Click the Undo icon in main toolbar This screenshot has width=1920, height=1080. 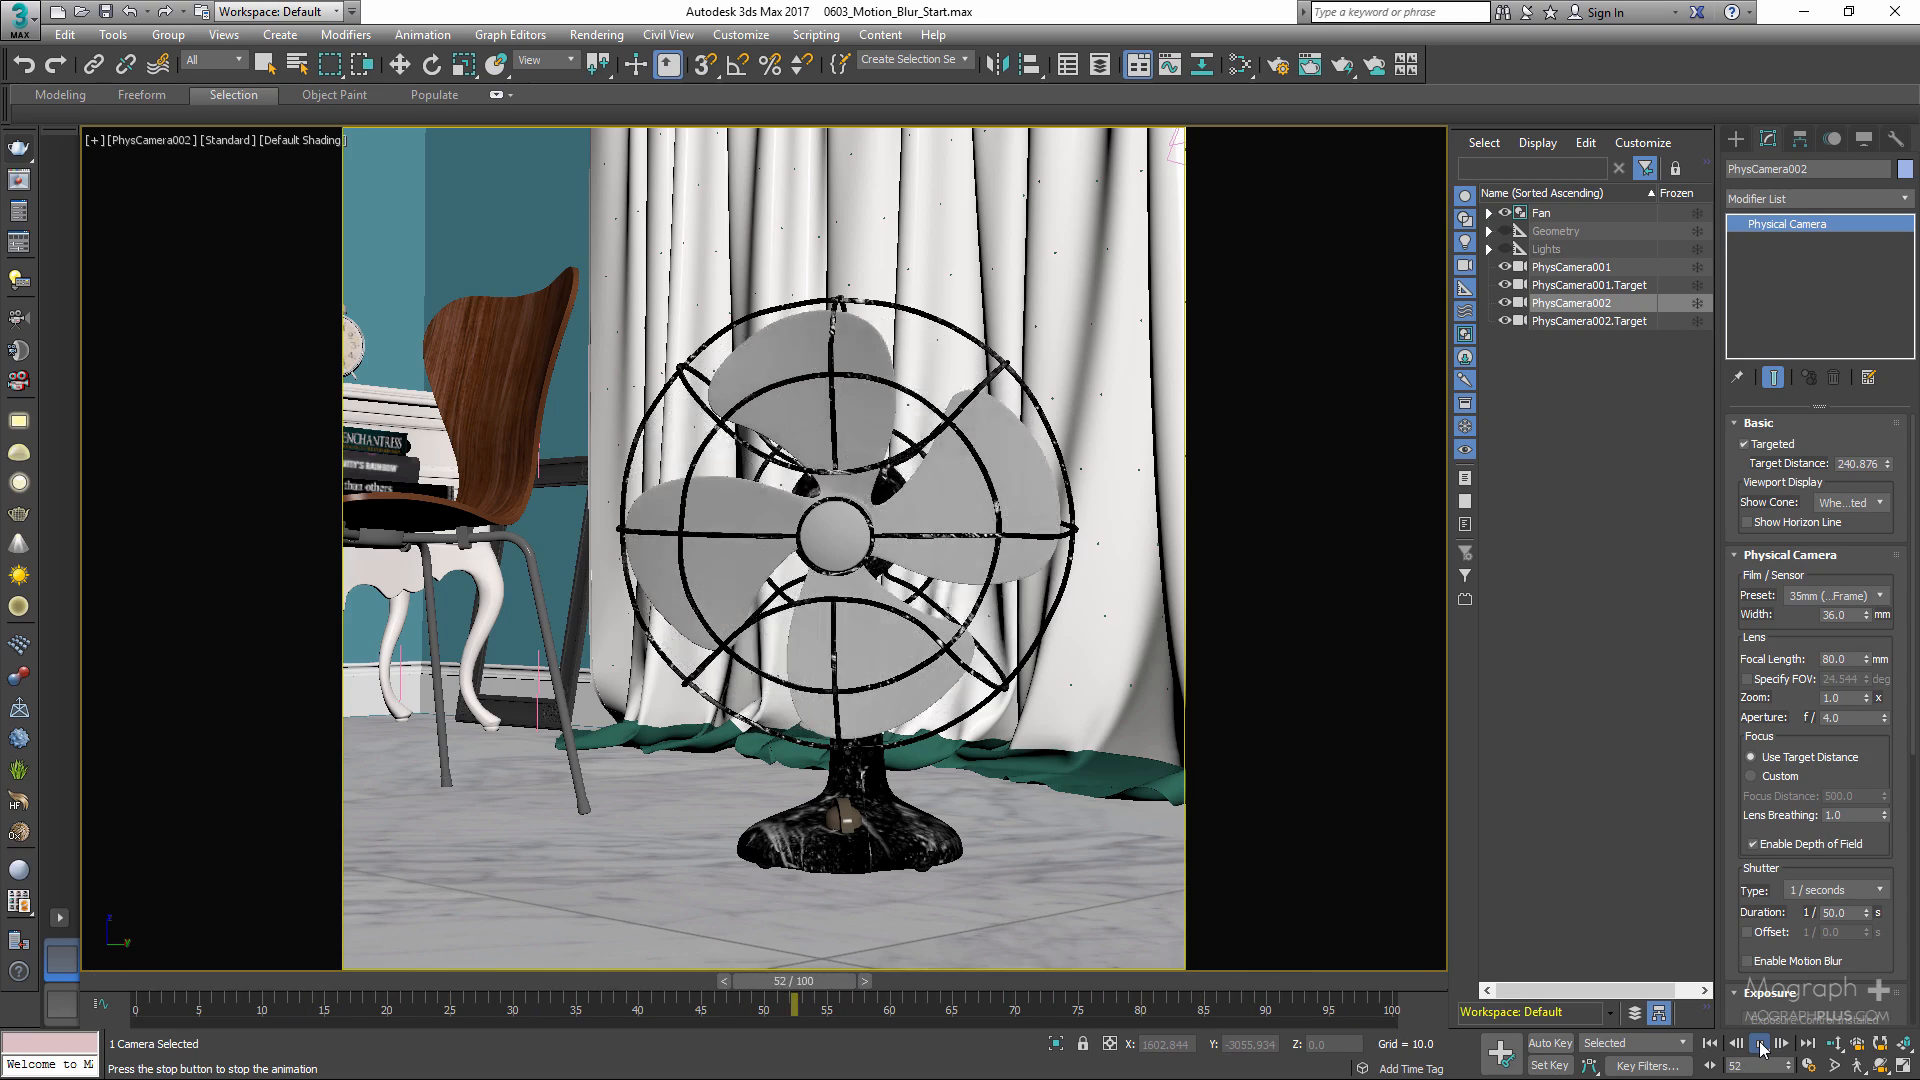pos(24,65)
